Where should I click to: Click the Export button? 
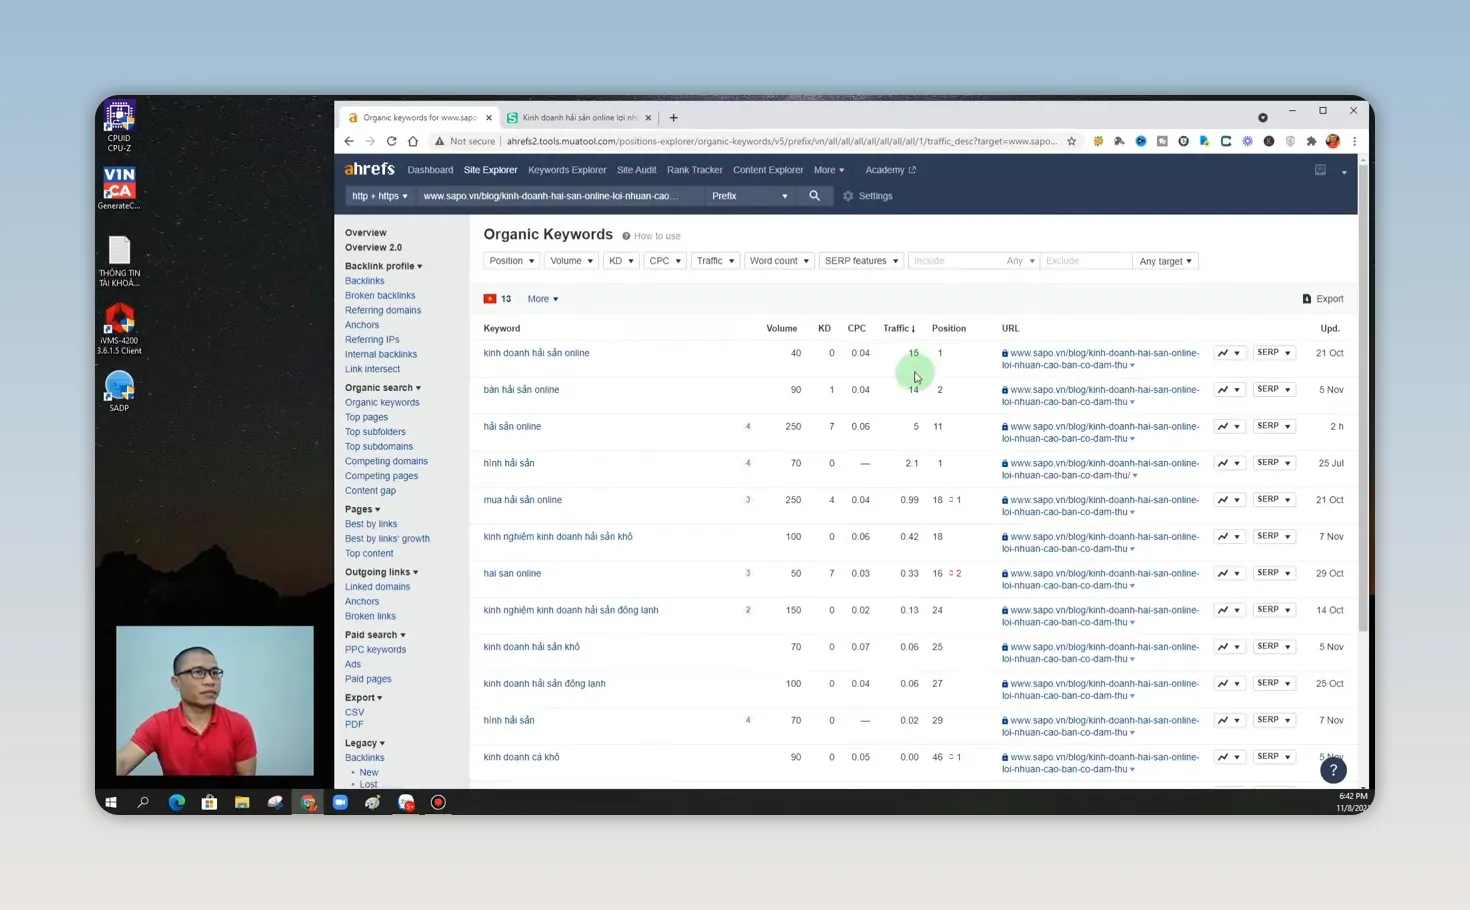point(1323,299)
